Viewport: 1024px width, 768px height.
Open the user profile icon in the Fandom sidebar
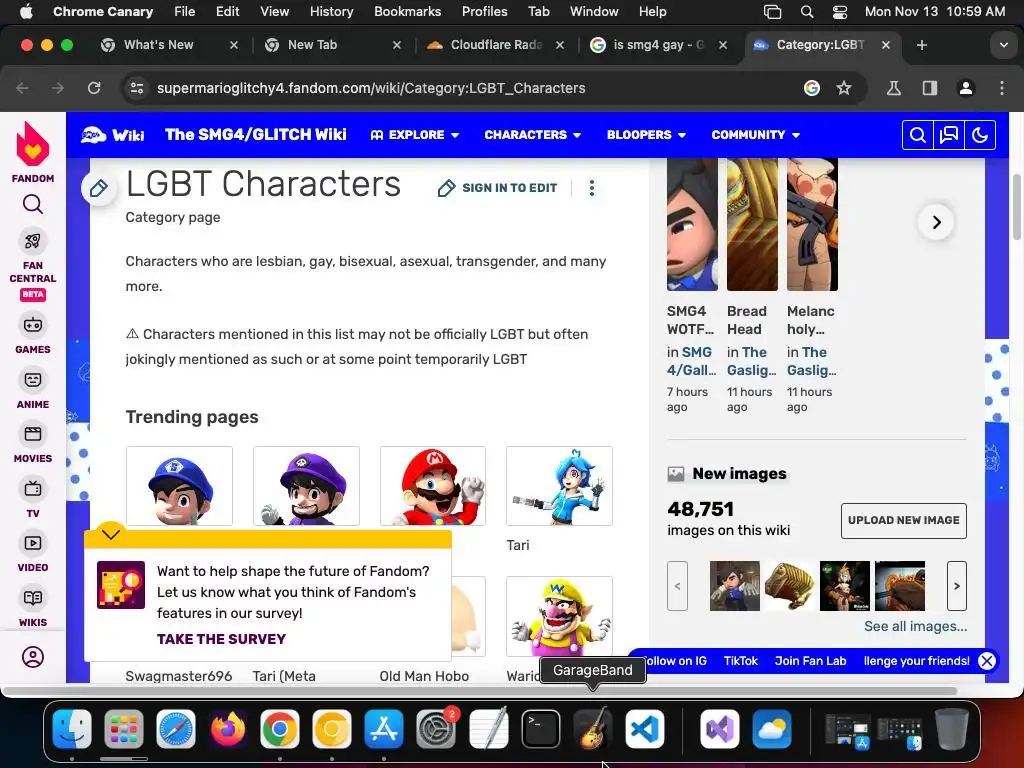click(33, 656)
